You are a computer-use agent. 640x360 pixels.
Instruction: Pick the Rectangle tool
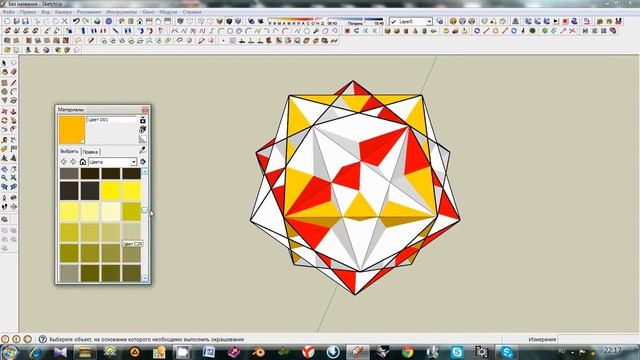4,83
